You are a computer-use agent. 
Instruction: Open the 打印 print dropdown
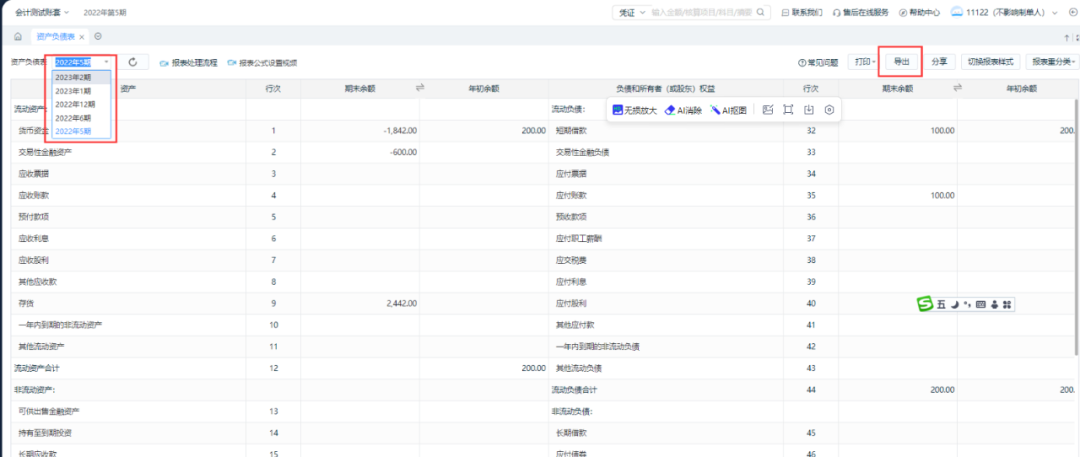(865, 62)
